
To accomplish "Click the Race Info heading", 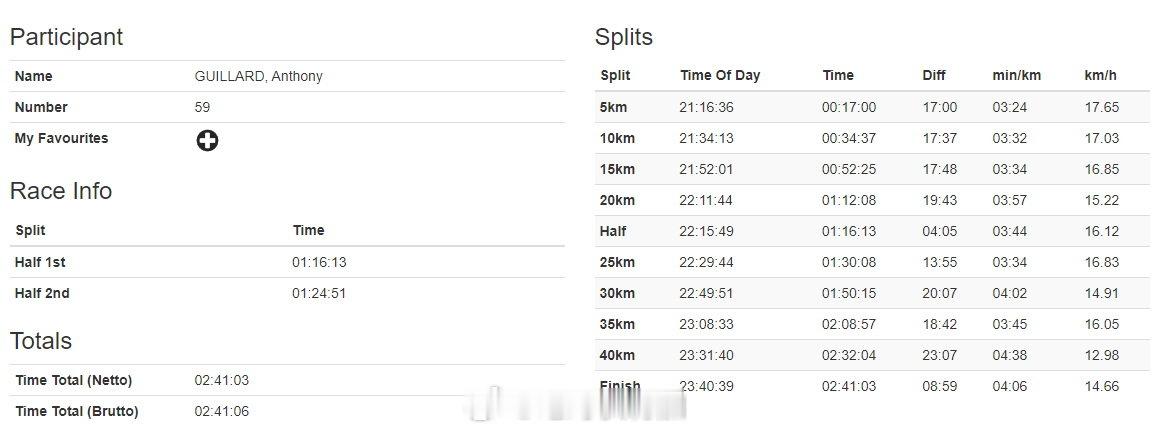I will click(61, 191).
